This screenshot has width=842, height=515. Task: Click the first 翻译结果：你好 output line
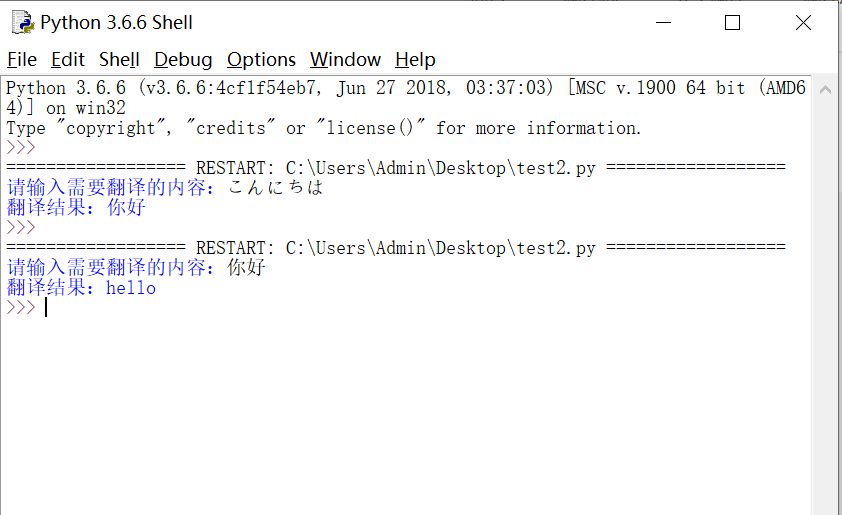(76, 208)
